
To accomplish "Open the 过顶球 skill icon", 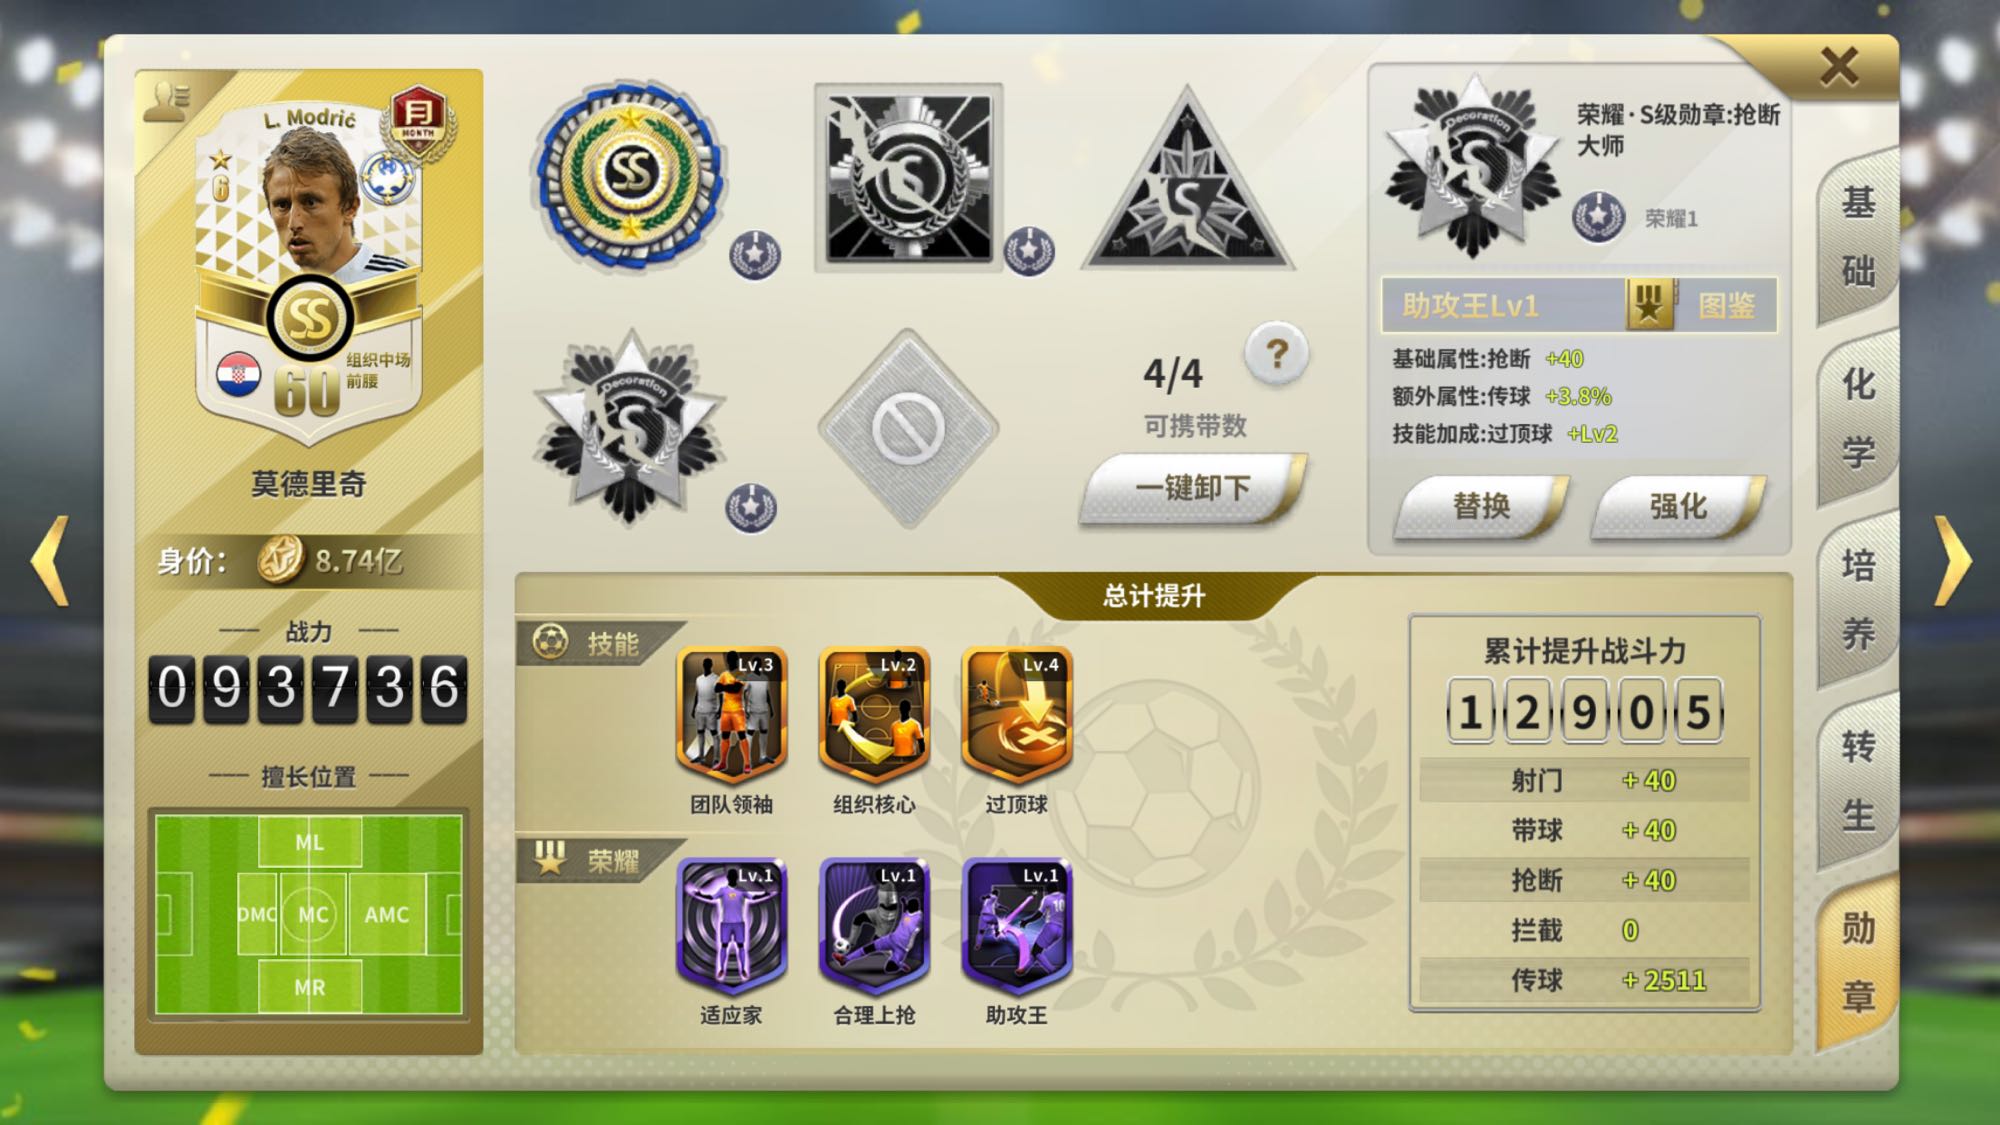I will (1017, 714).
